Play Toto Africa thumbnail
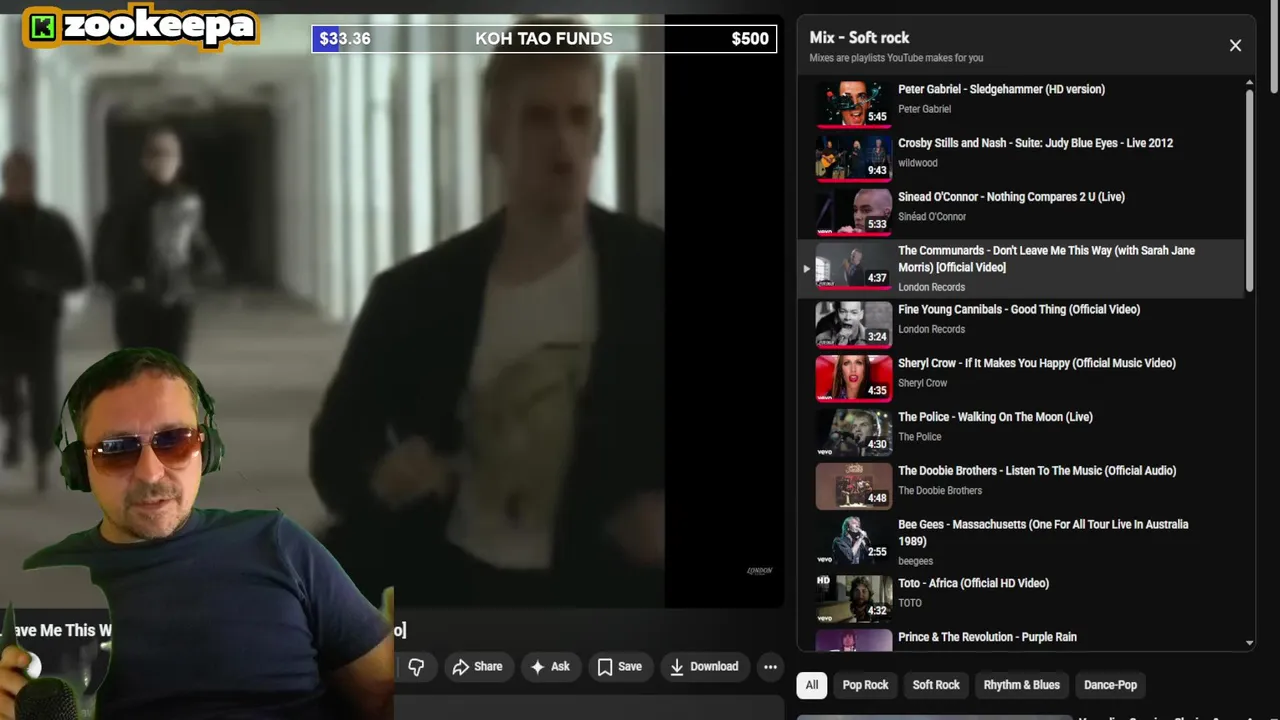 (854, 598)
